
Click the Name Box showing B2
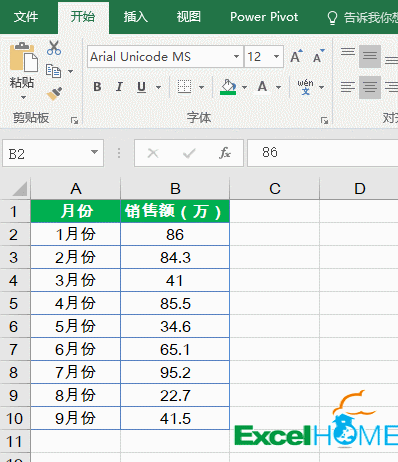[x=53, y=153]
